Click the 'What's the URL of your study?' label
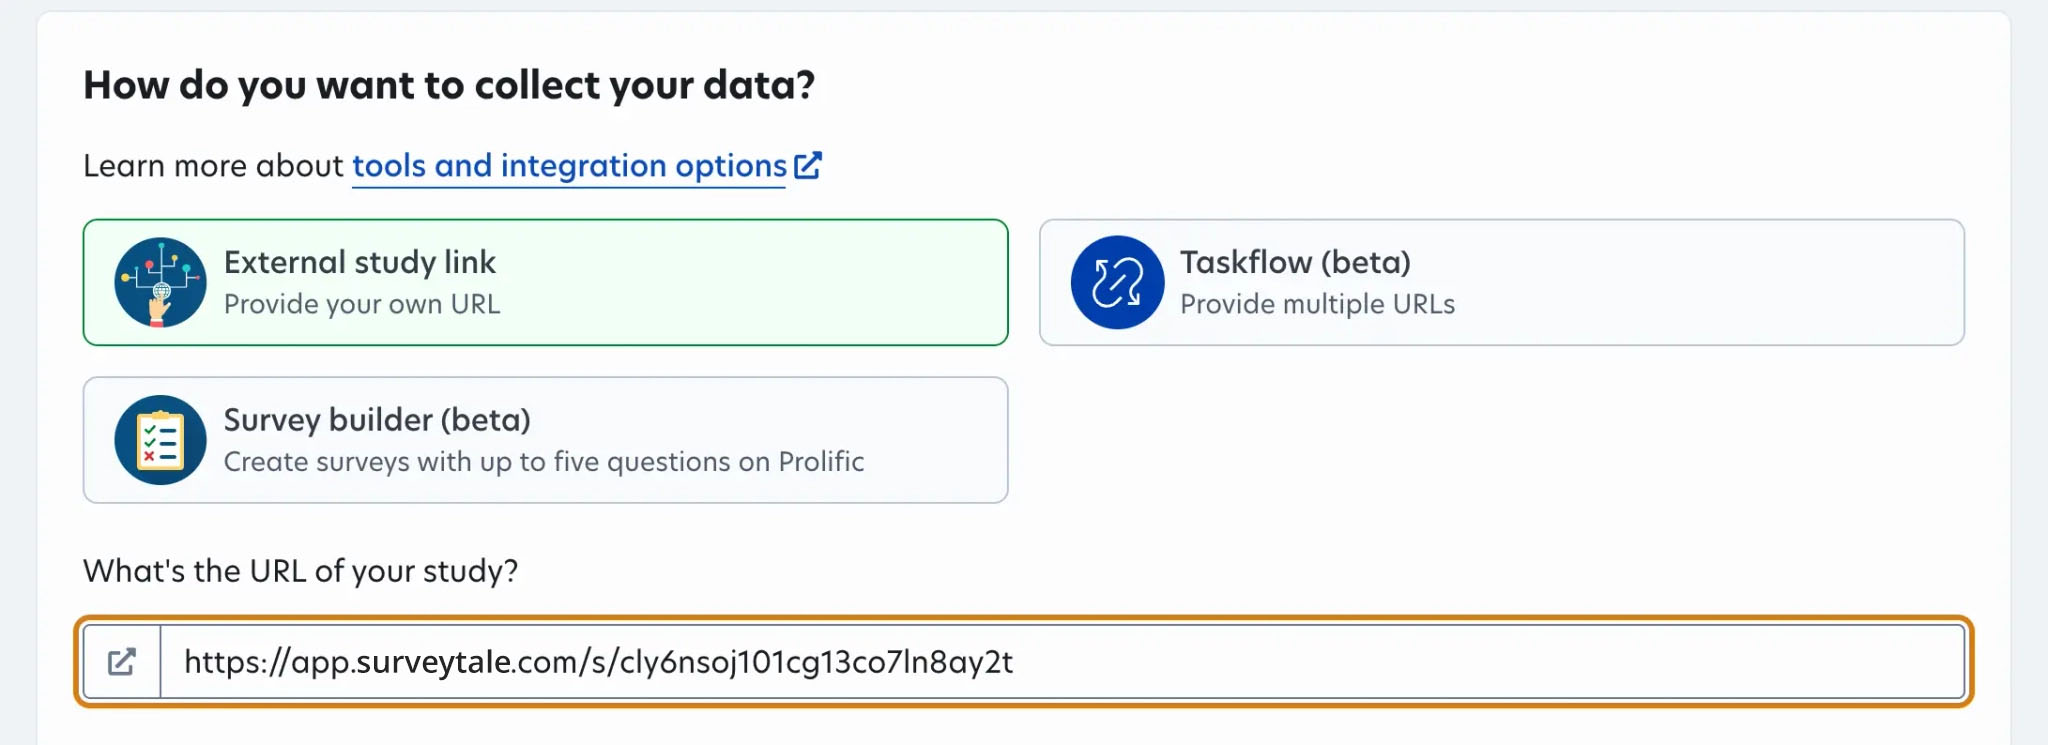The image size is (2048, 745). pos(301,571)
